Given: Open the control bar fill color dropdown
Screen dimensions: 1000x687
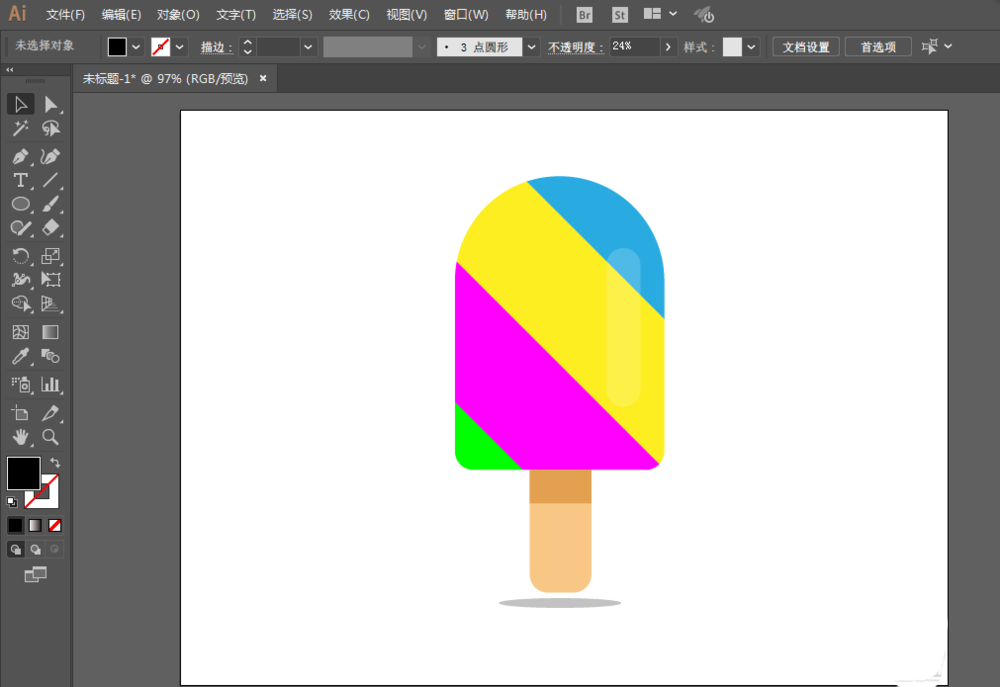Looking at the screenshot, I should point(136,47).
